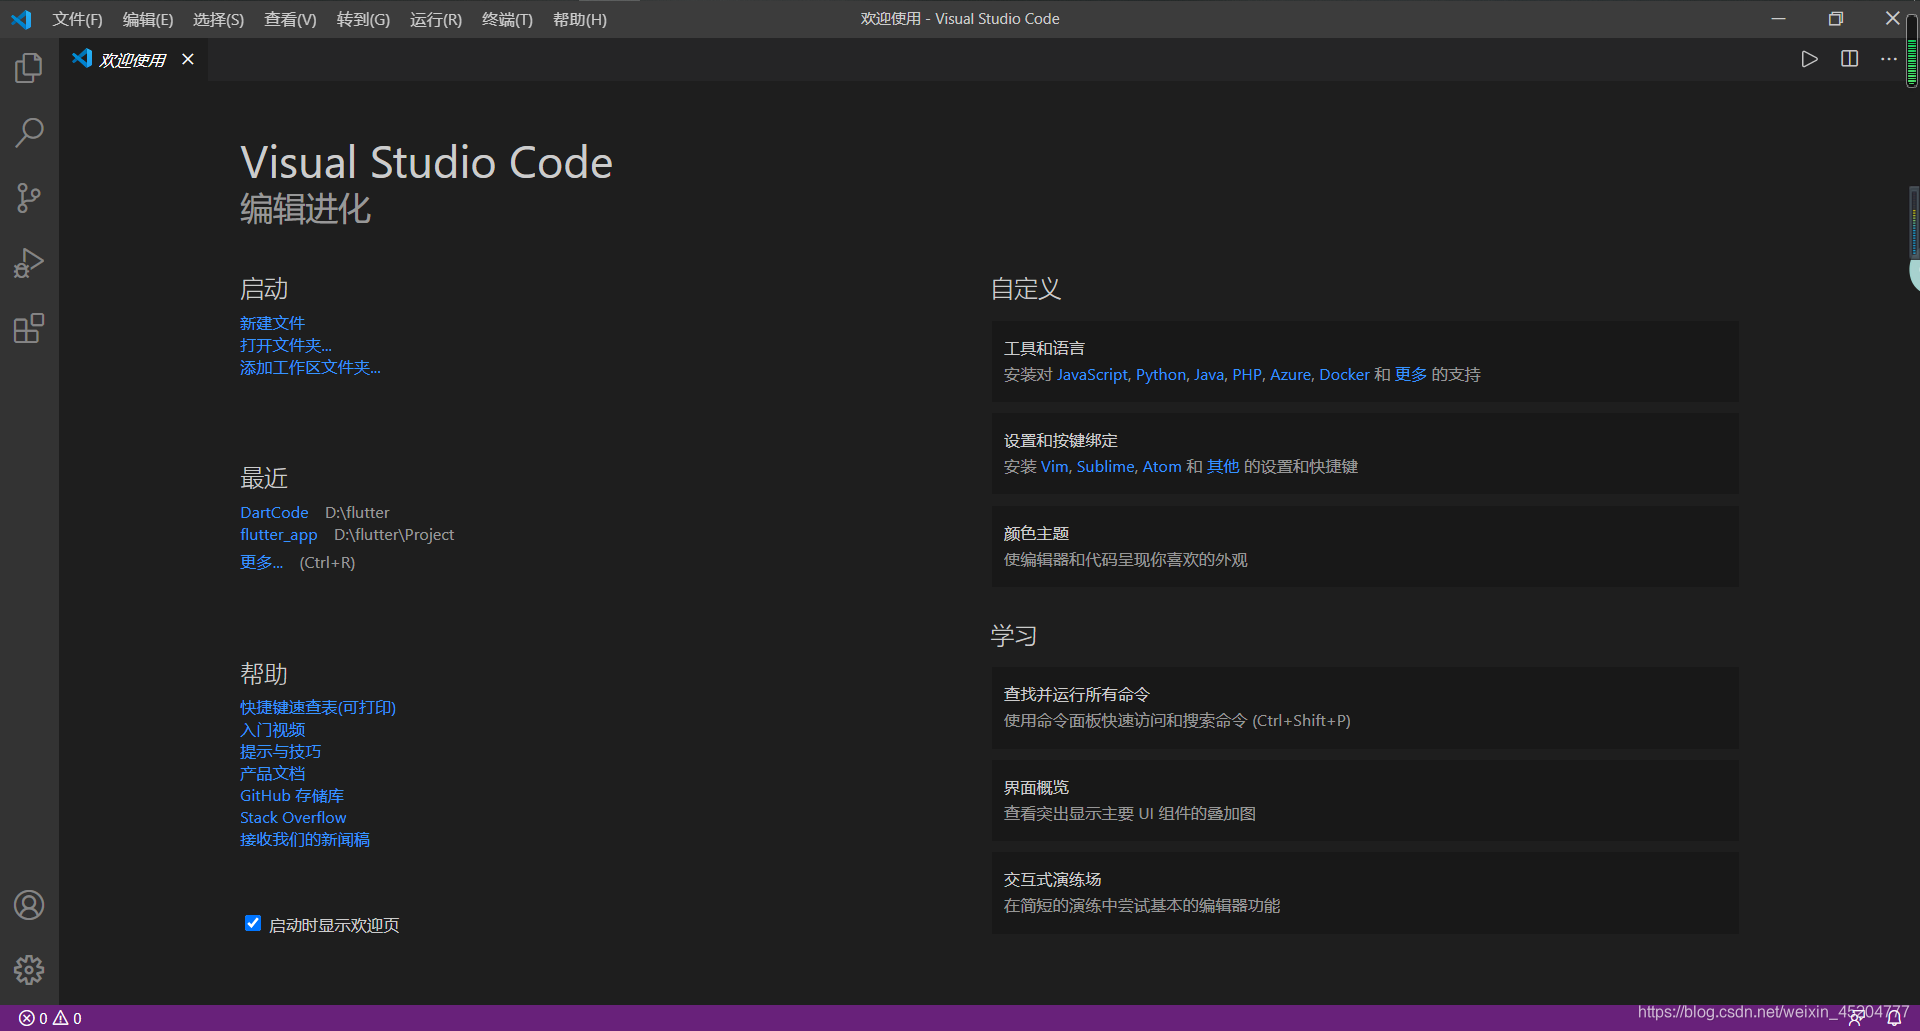The width and height of the screenshot is (1920, 1031).
Task: Install Docker support link
Action: [x=1344, y=374]
